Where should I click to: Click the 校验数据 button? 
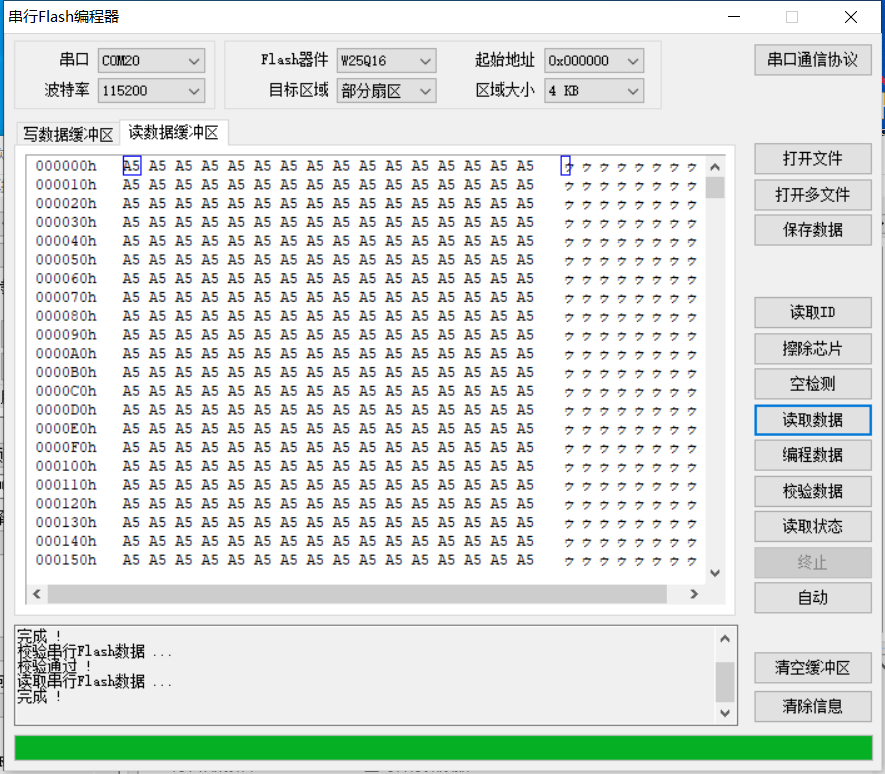(813, 491)
